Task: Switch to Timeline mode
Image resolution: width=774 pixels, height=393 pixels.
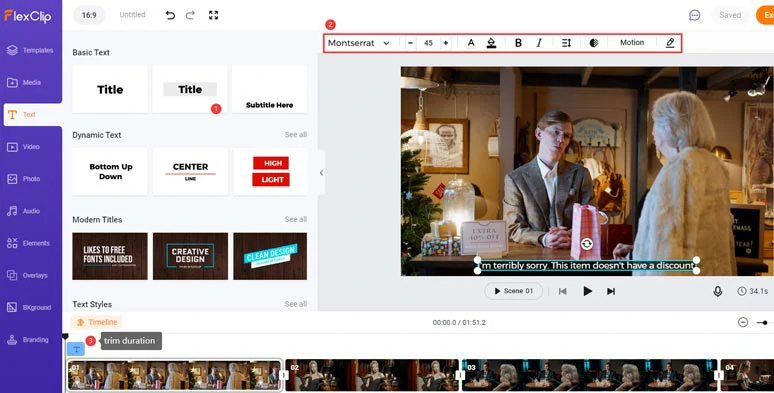Action: (97, 322)
